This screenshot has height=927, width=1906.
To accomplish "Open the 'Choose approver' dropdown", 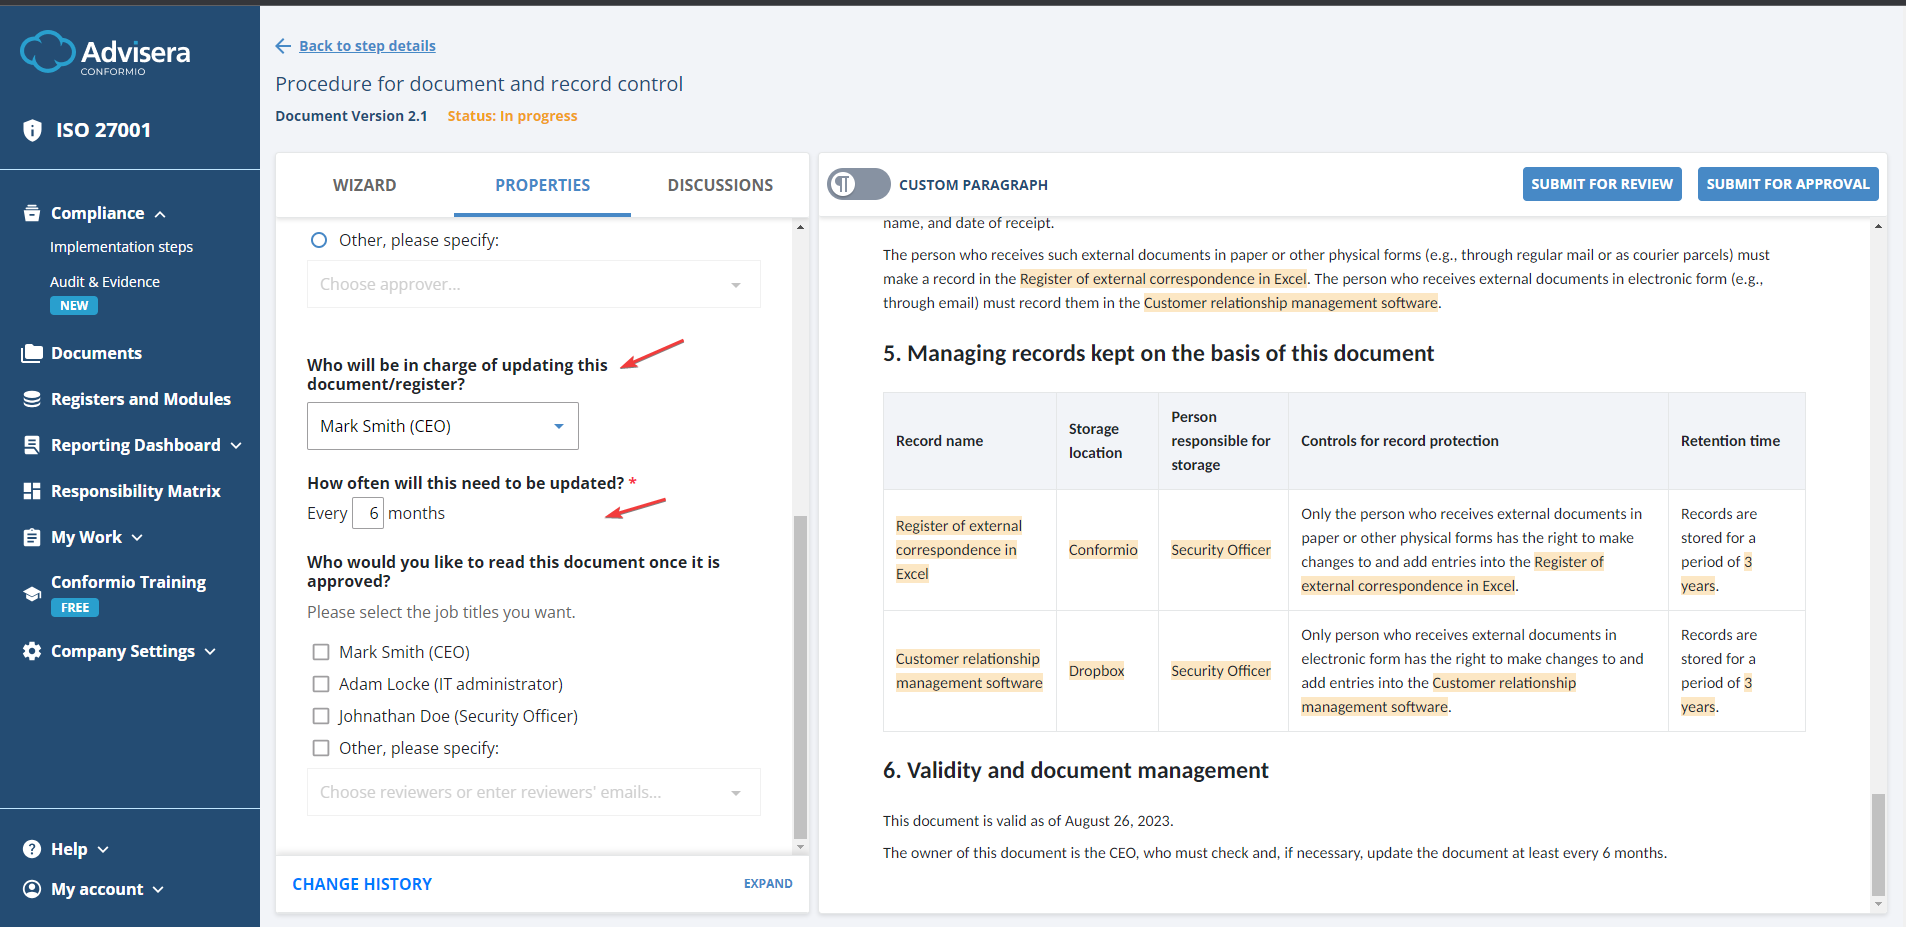I will tap(533, 283).
